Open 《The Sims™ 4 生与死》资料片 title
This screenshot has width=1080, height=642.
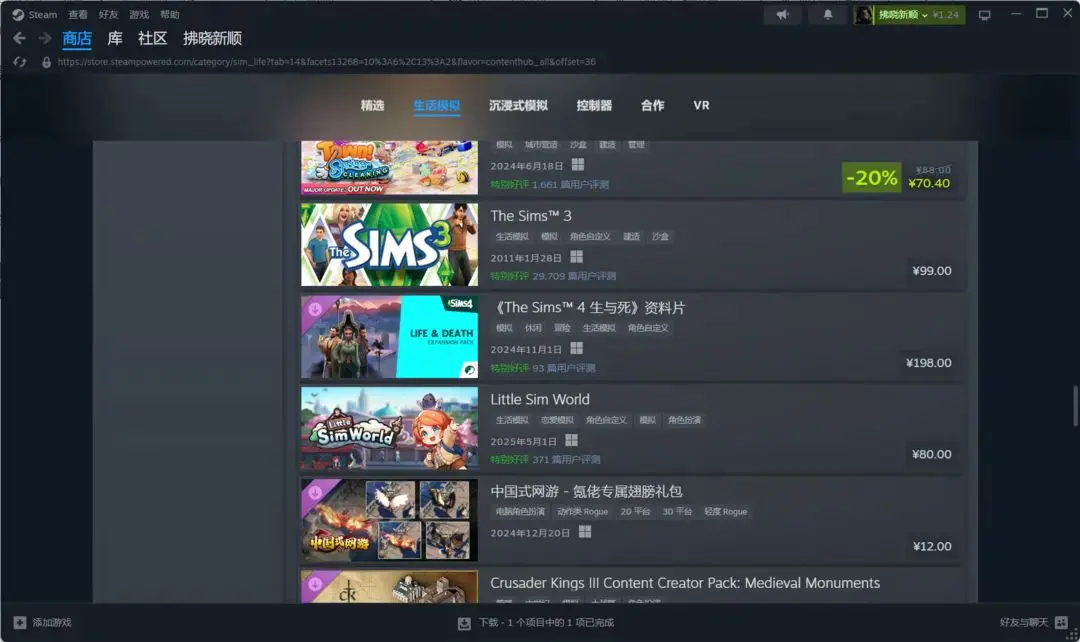[x=588, y=307]
